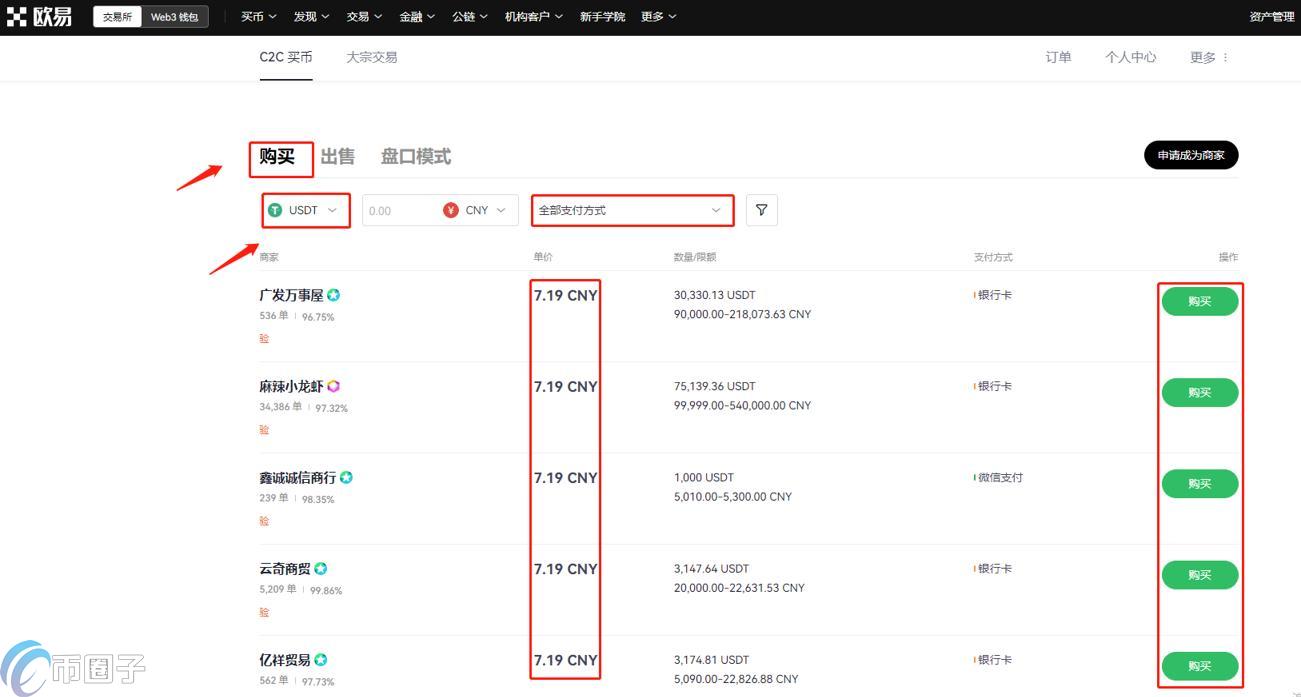The width and height of the screenshot is (1301, 697).
Task: Open the filter funnel icon
Action: click(761, 210)
